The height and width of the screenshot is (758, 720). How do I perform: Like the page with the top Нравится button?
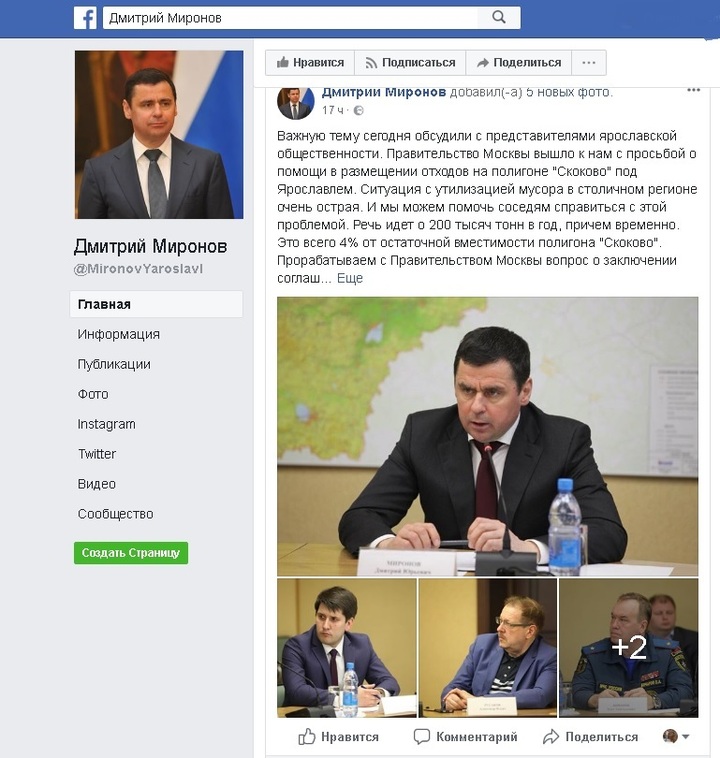click(310, 63)
